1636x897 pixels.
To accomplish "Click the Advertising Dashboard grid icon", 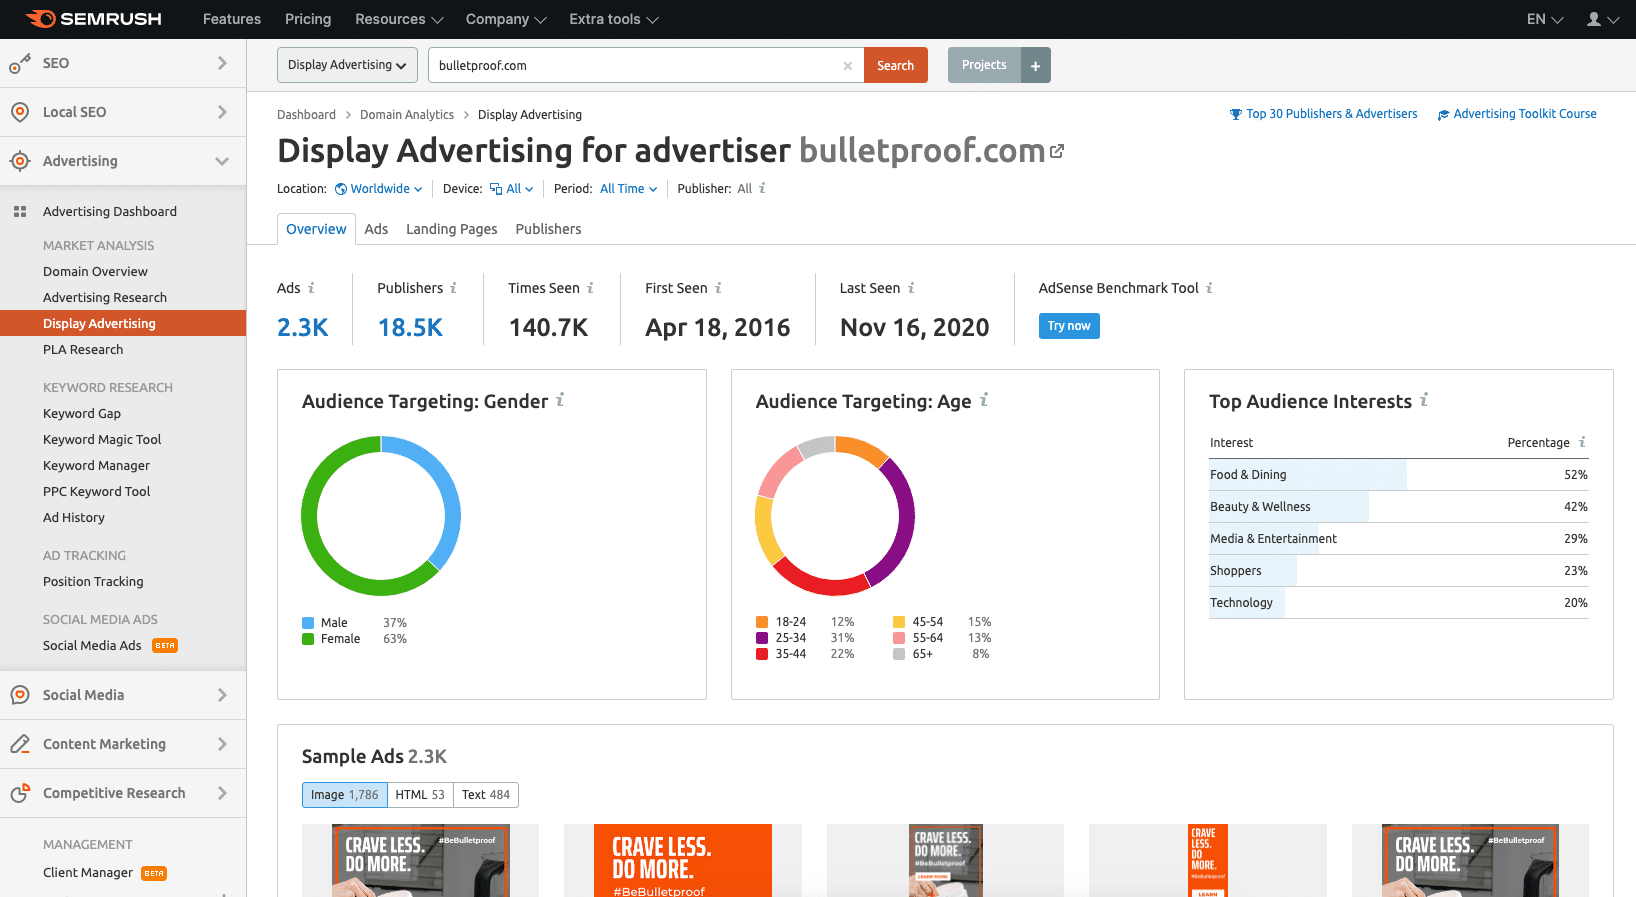I will tap(20, 212).
